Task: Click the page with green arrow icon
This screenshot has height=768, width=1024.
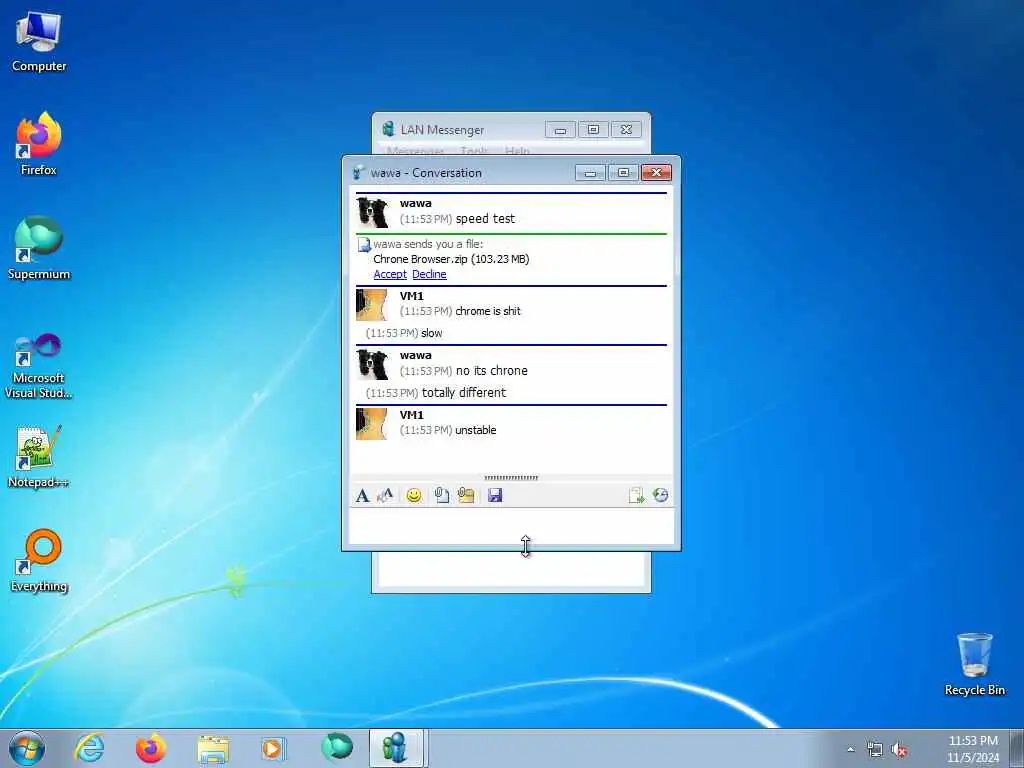Action: (636, 496)
